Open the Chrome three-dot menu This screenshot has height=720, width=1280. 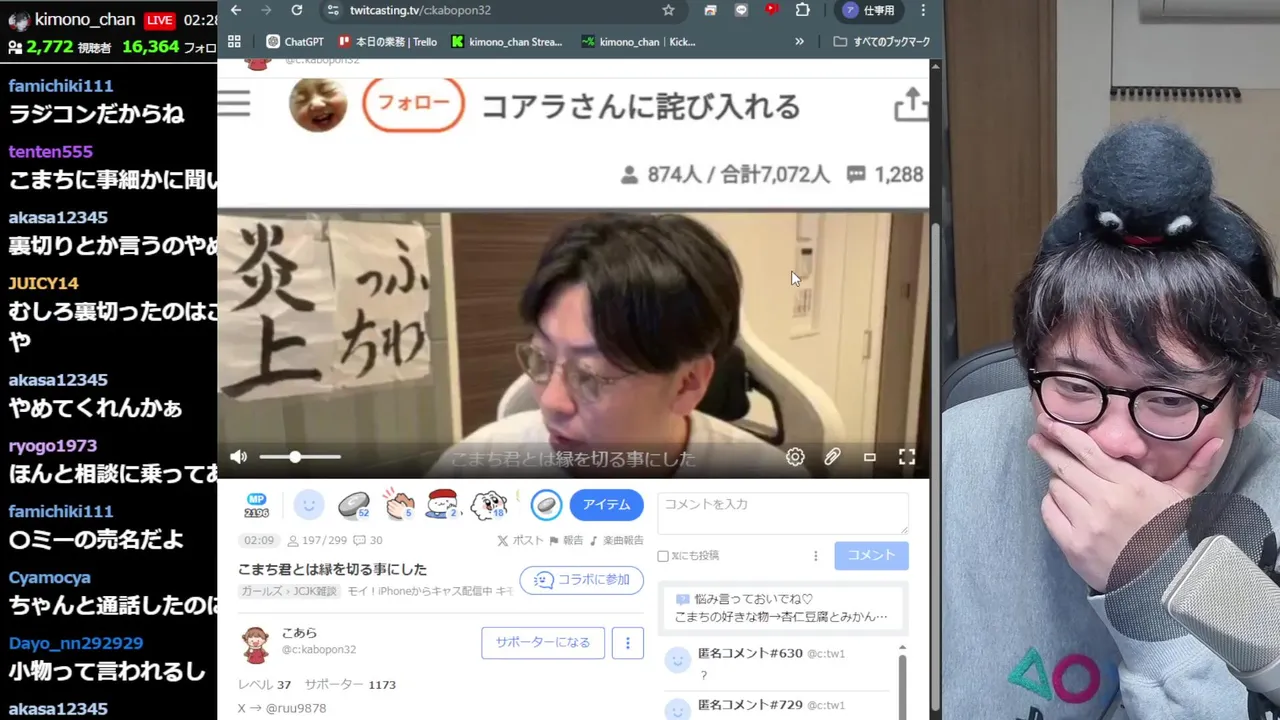click(923, 10)
